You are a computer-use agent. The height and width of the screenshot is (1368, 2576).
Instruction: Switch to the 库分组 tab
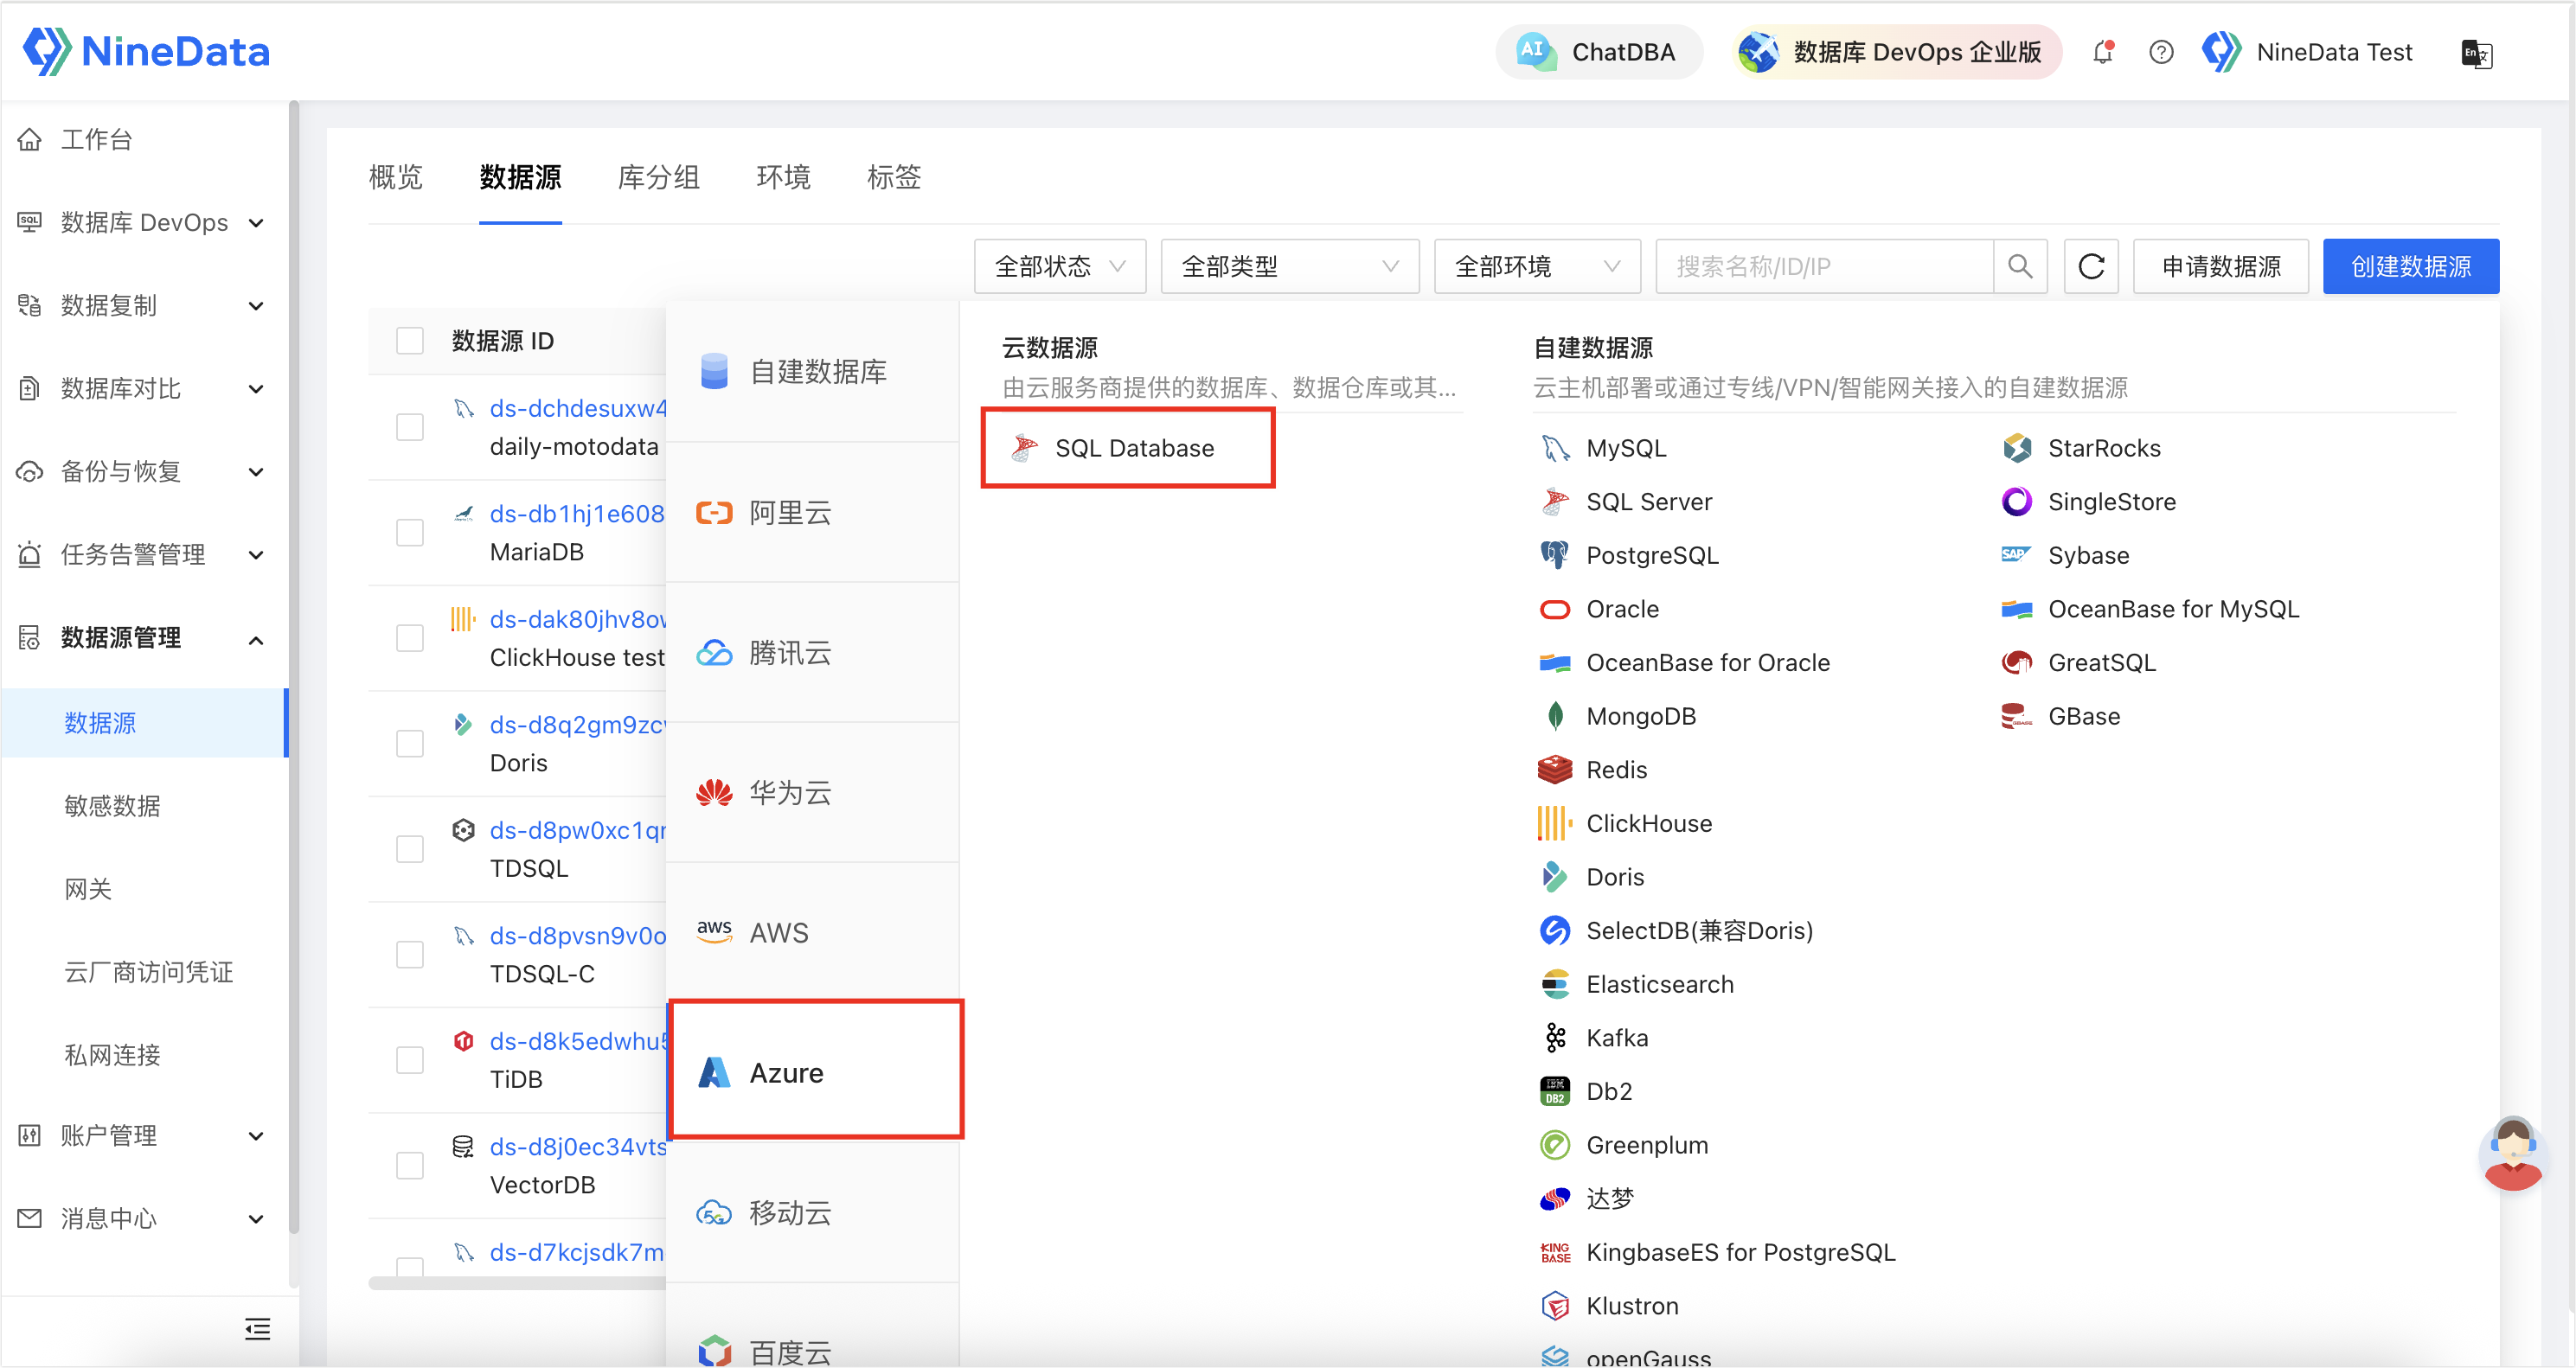[658, 177]
